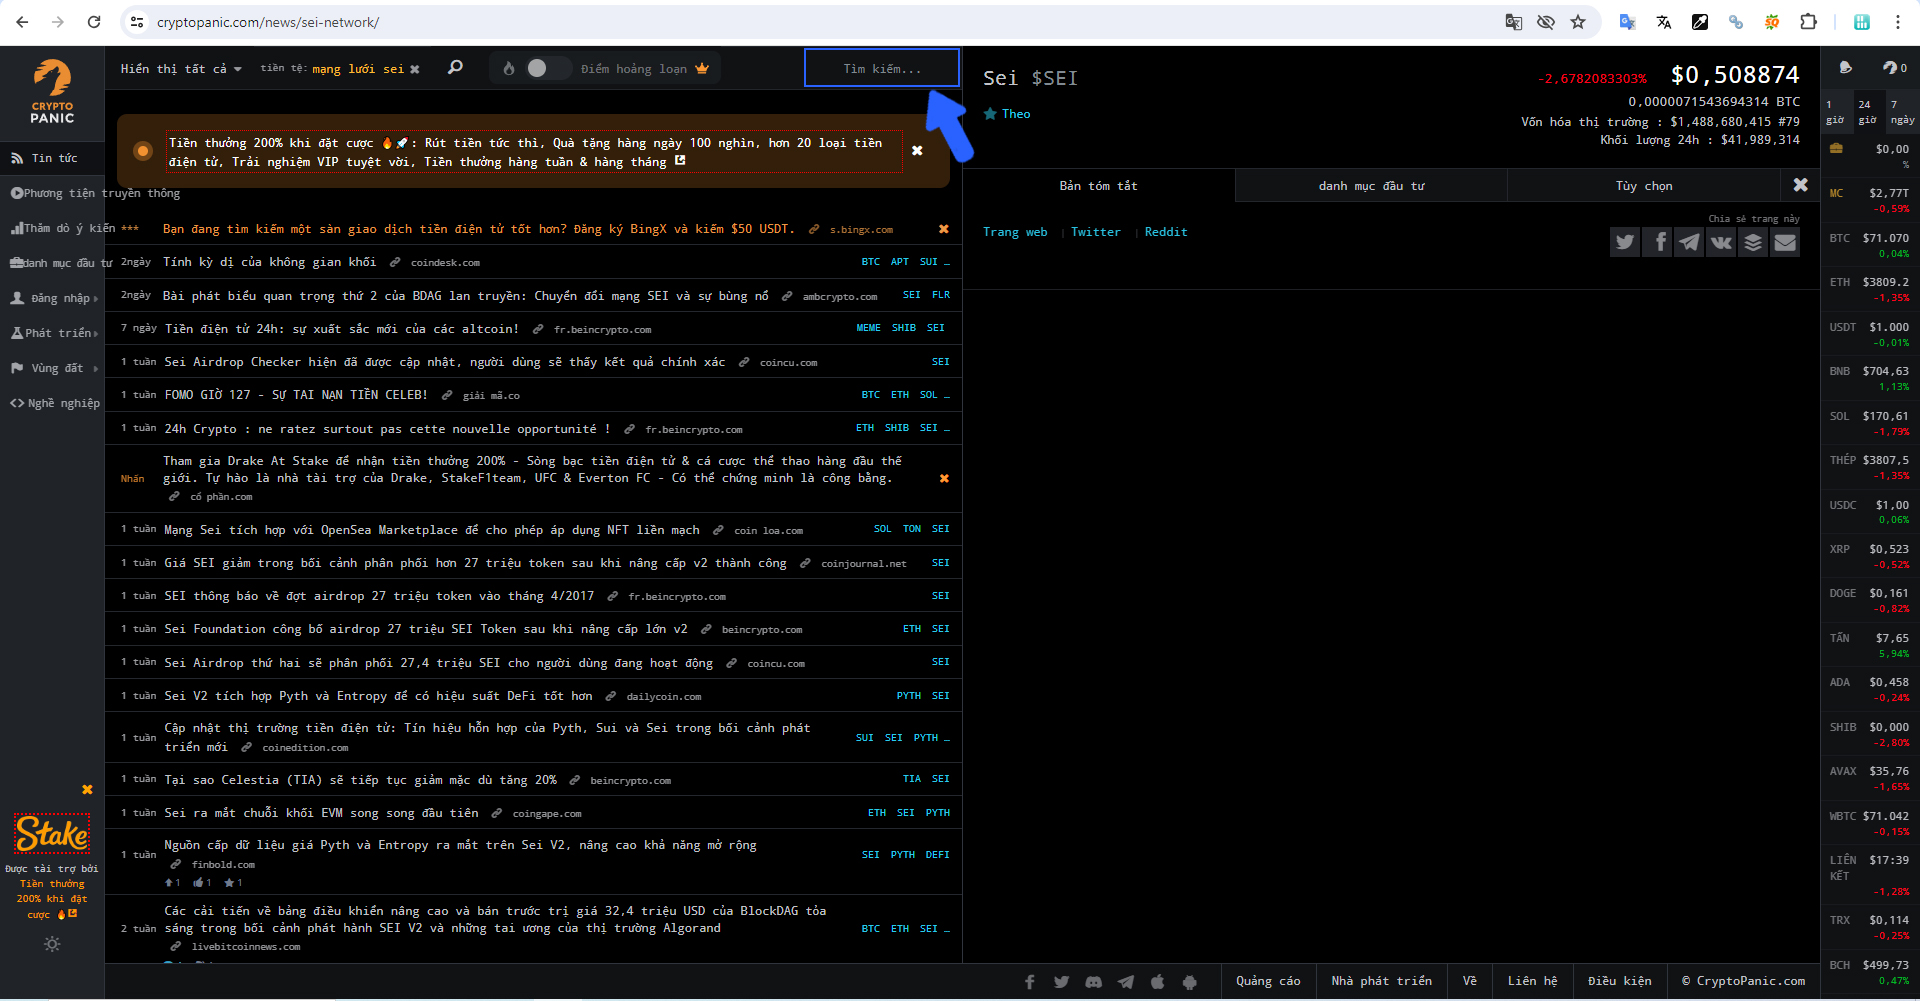This screenshot has width=1920, height=1001.
Task: Open the footer Apple app icon
Action: 1158,982
